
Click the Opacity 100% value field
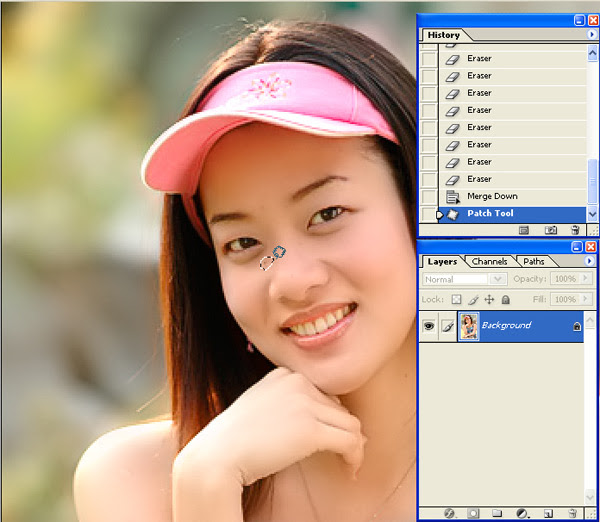coord(565,279)
